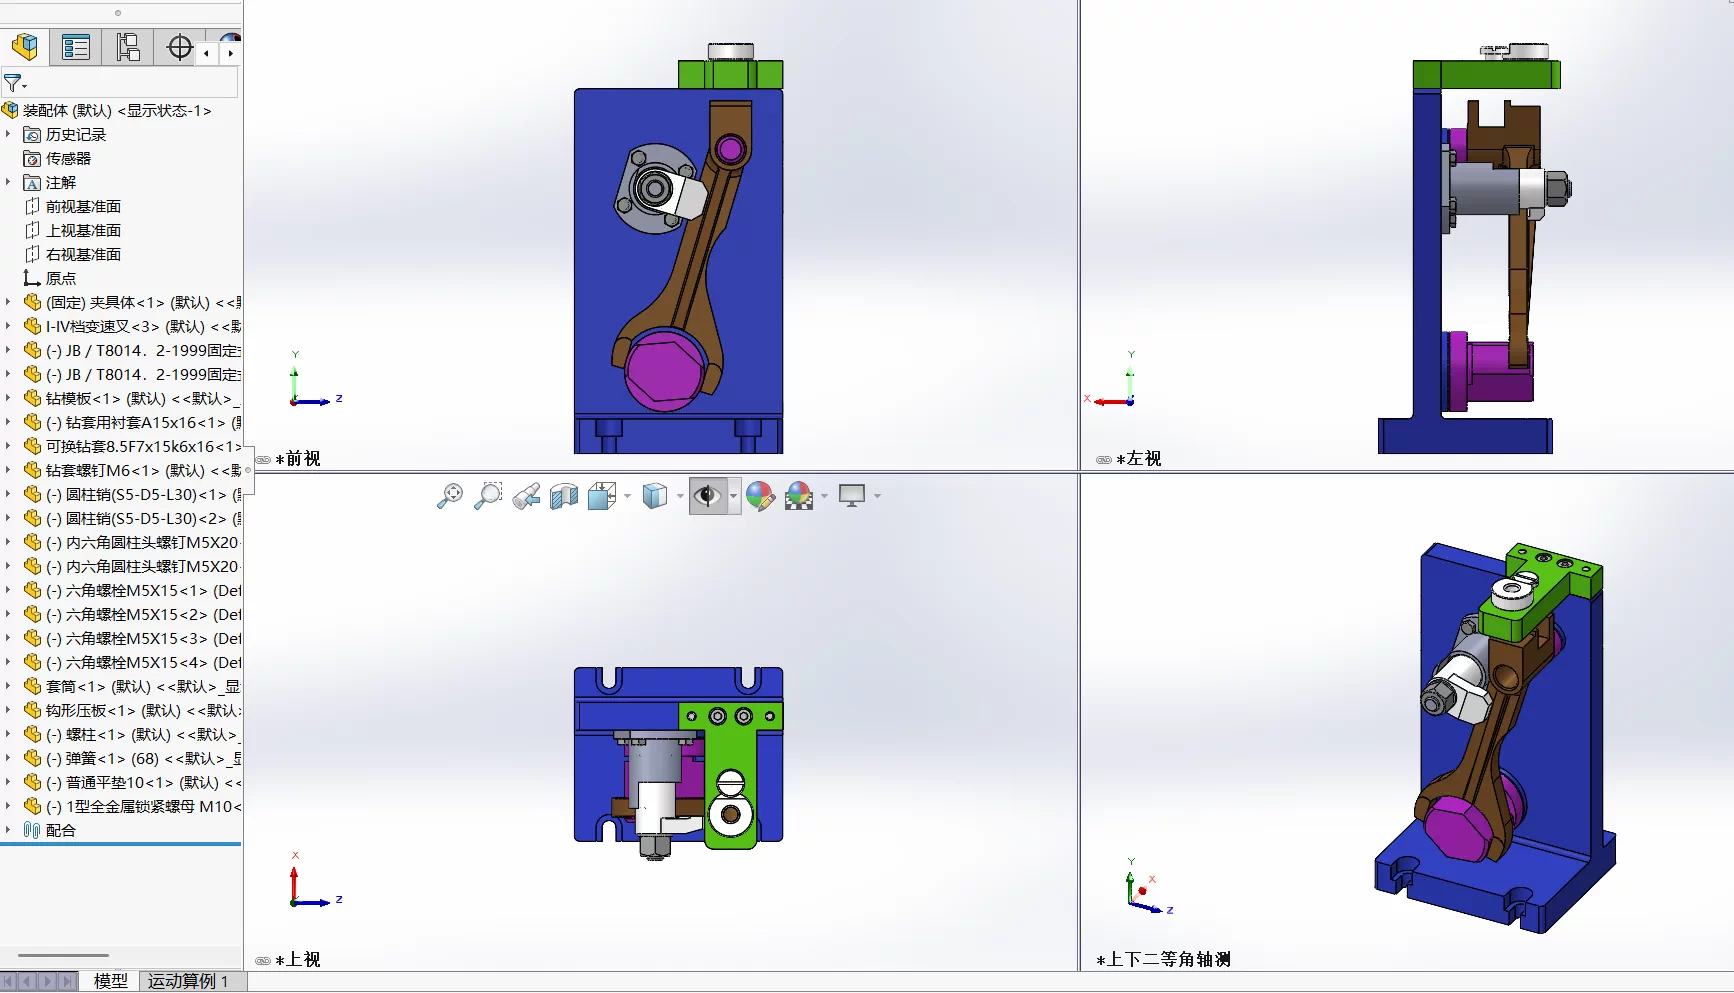Viewport: 1734px width, 993px height.
Task: Select the 右视基准面 plane
Action: tap(73, 254)
